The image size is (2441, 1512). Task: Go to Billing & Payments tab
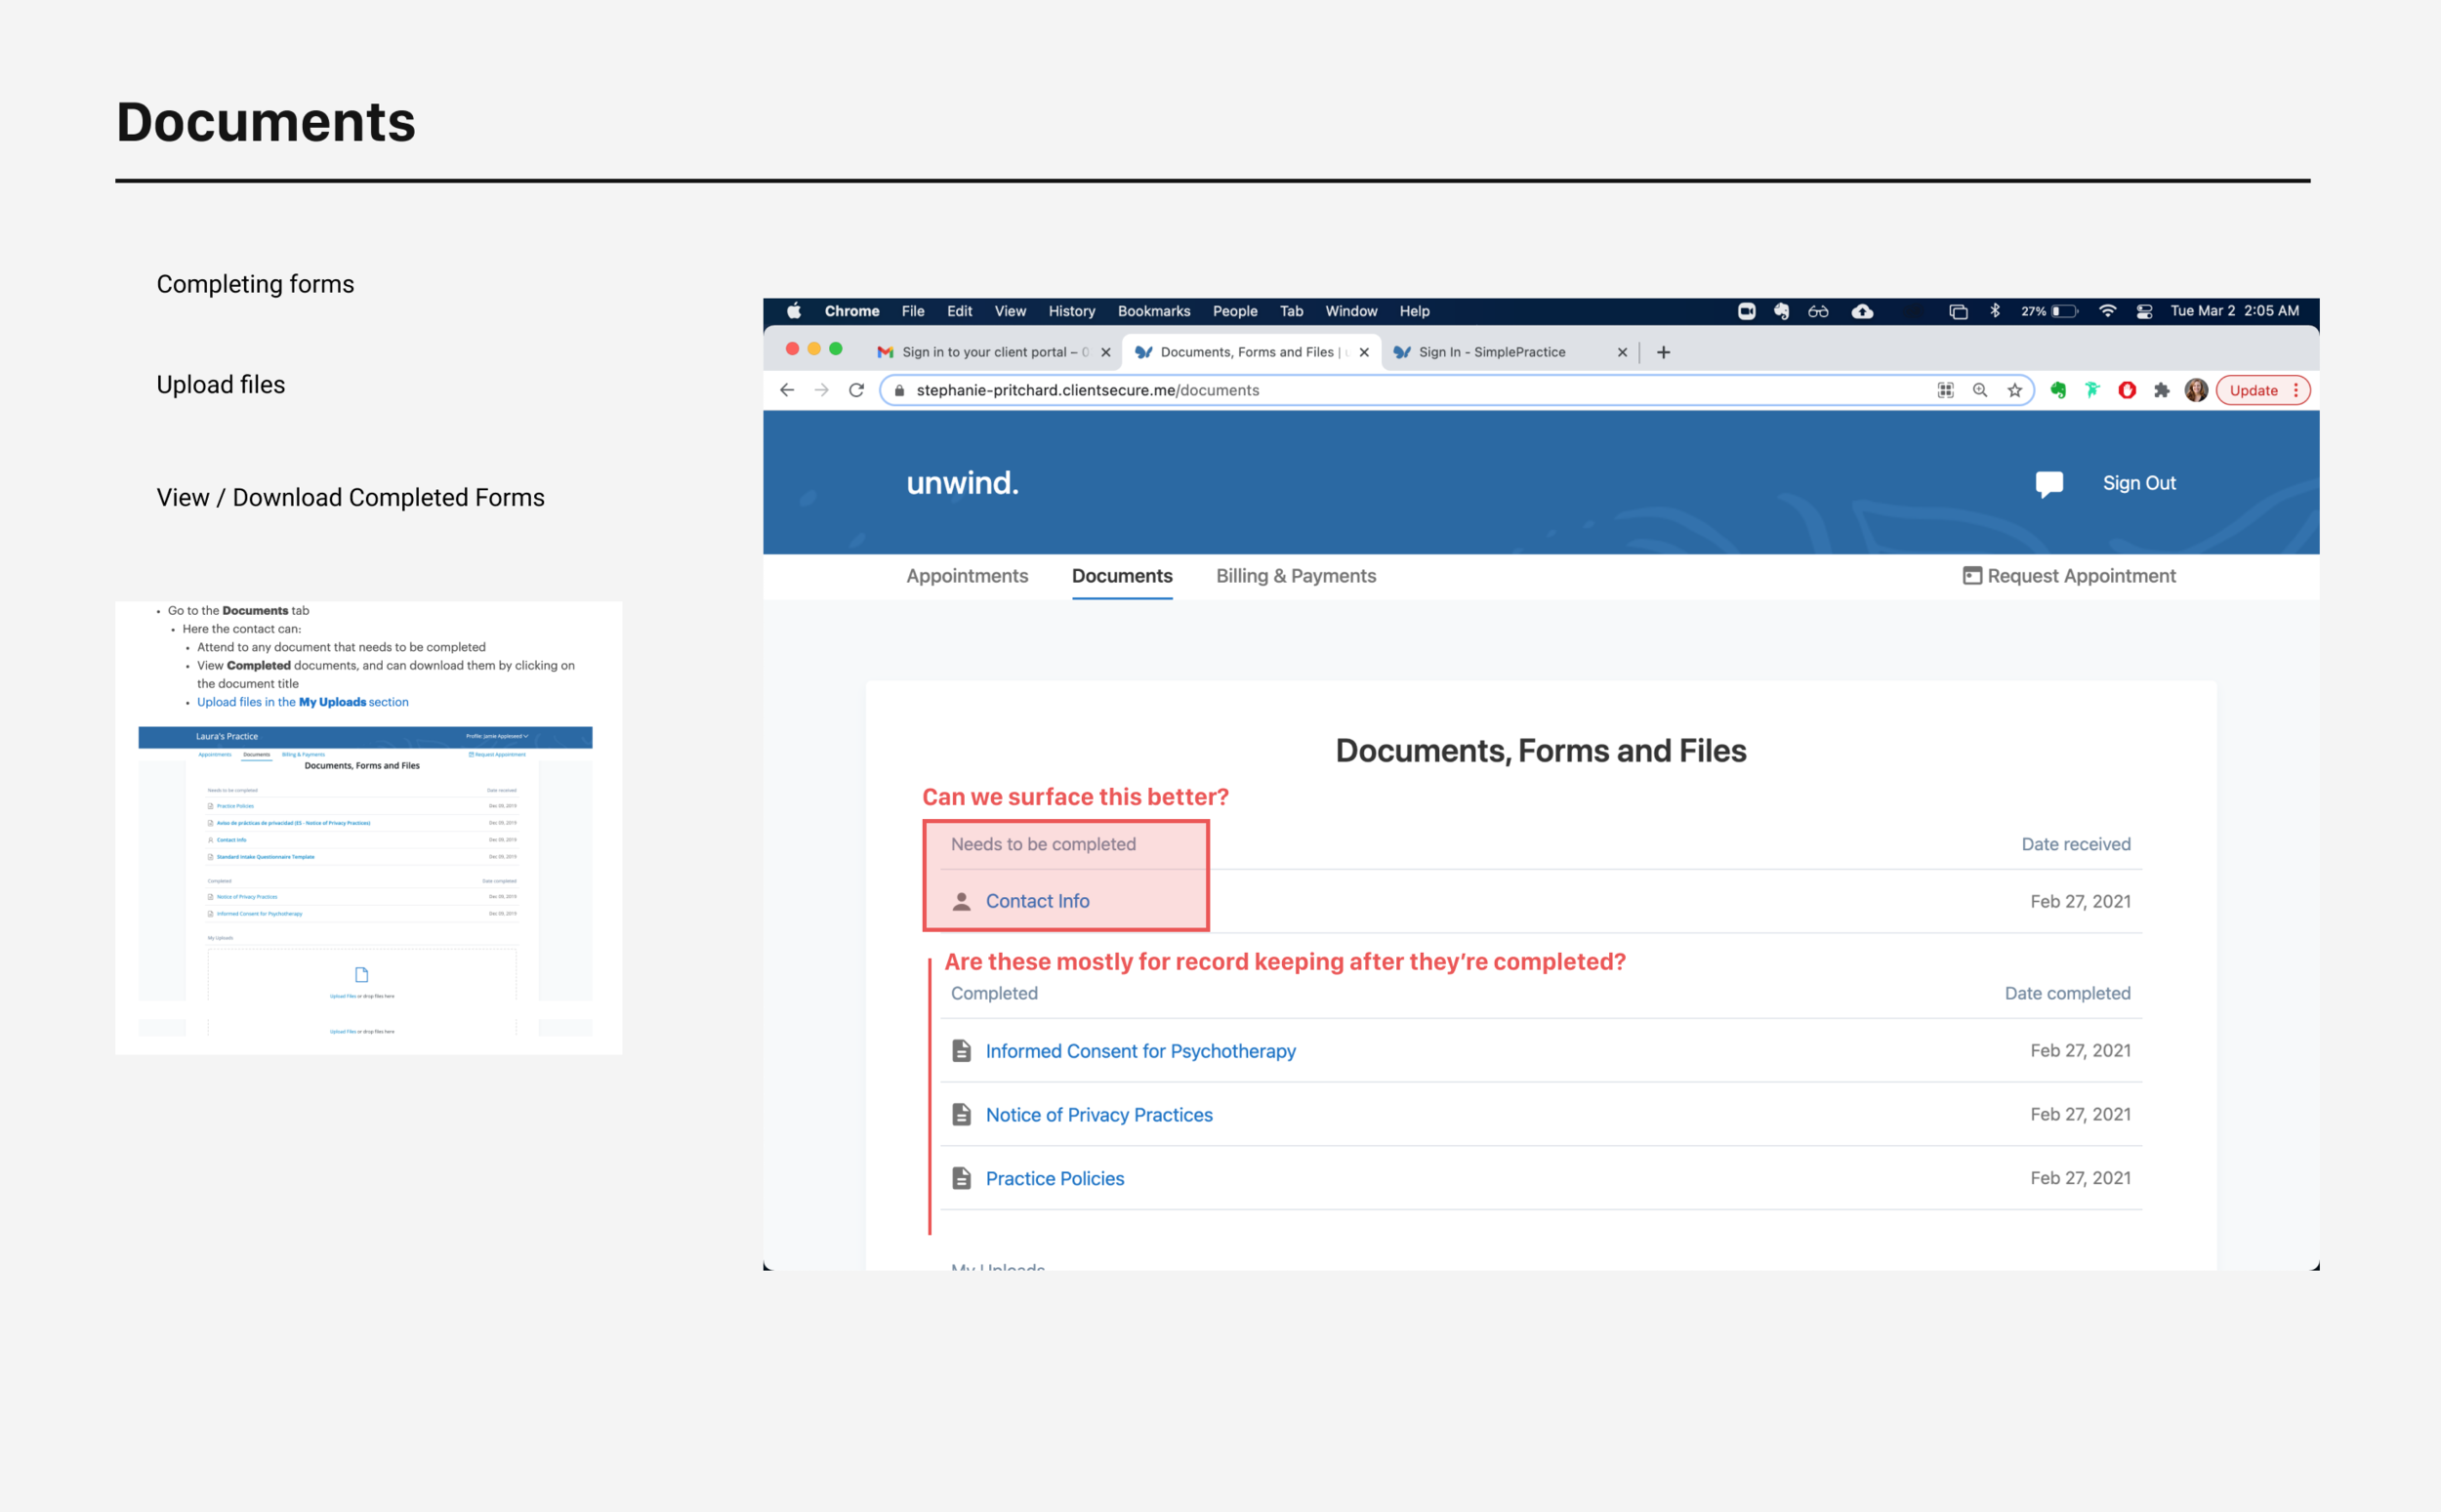click(x=1296, y=576)
